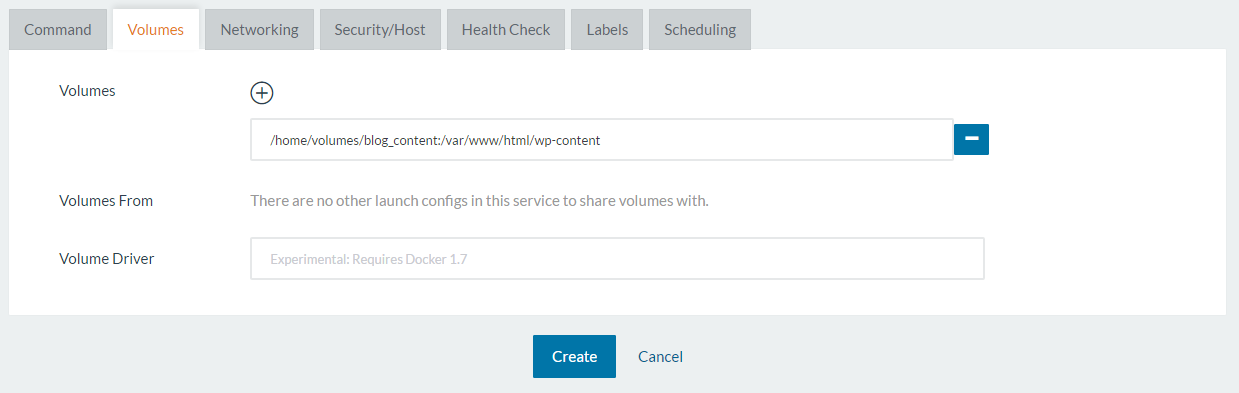Click the Volumes From label

pyautogui.click(x=106, y=200)
